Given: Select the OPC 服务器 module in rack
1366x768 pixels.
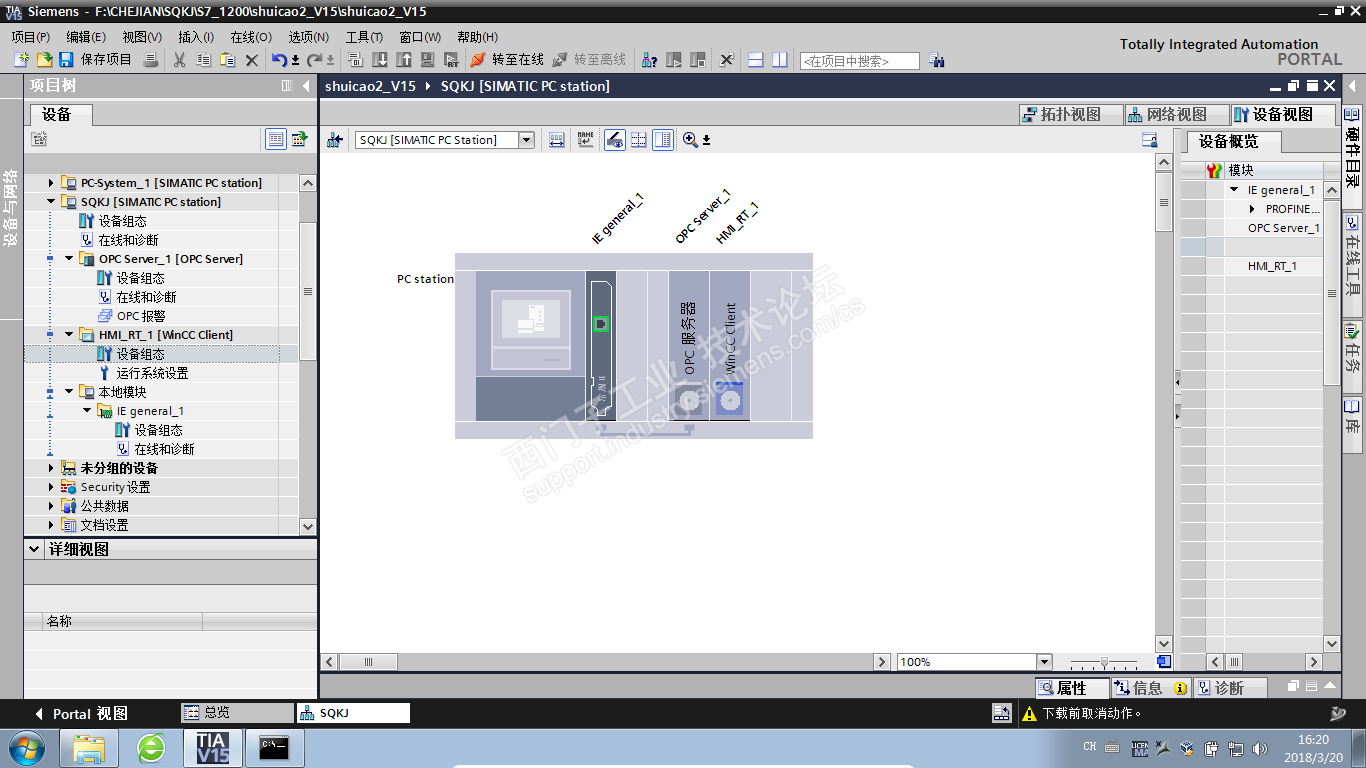Looking at the screenshot, I should tap(688, 345).
